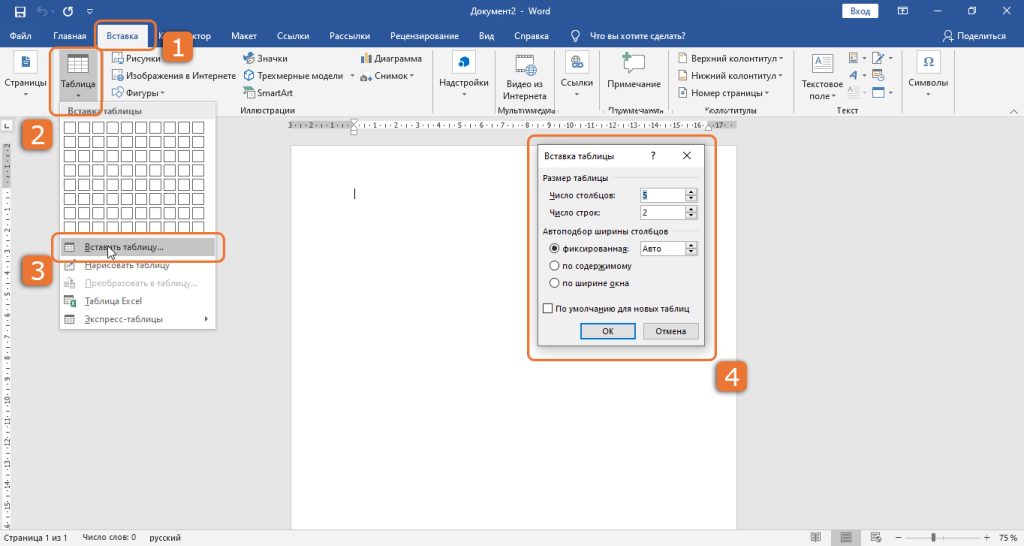
Task: Open the Рассылки tab
Action: (349, 36)
